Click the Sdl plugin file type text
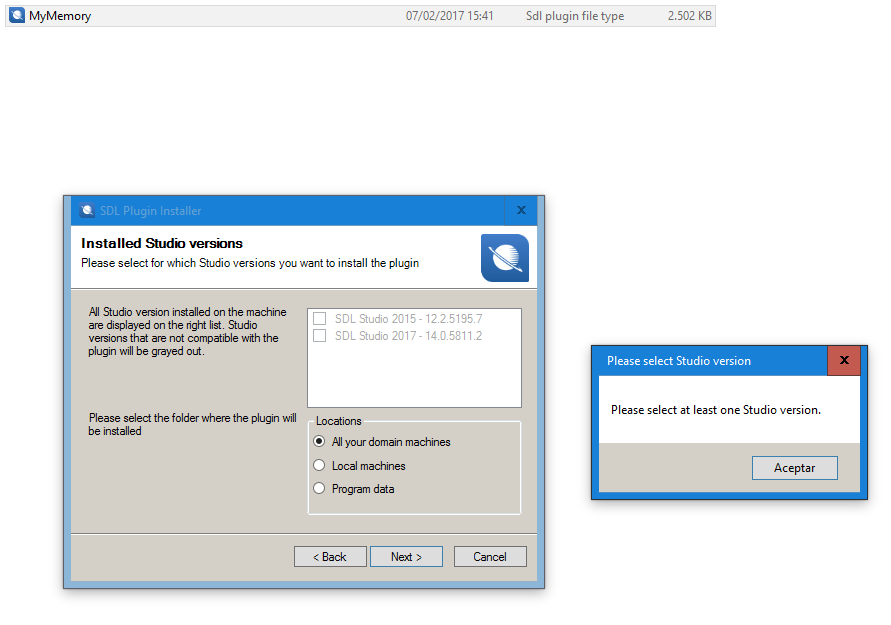This screenshot has width=891, height=625. [575, 16]
